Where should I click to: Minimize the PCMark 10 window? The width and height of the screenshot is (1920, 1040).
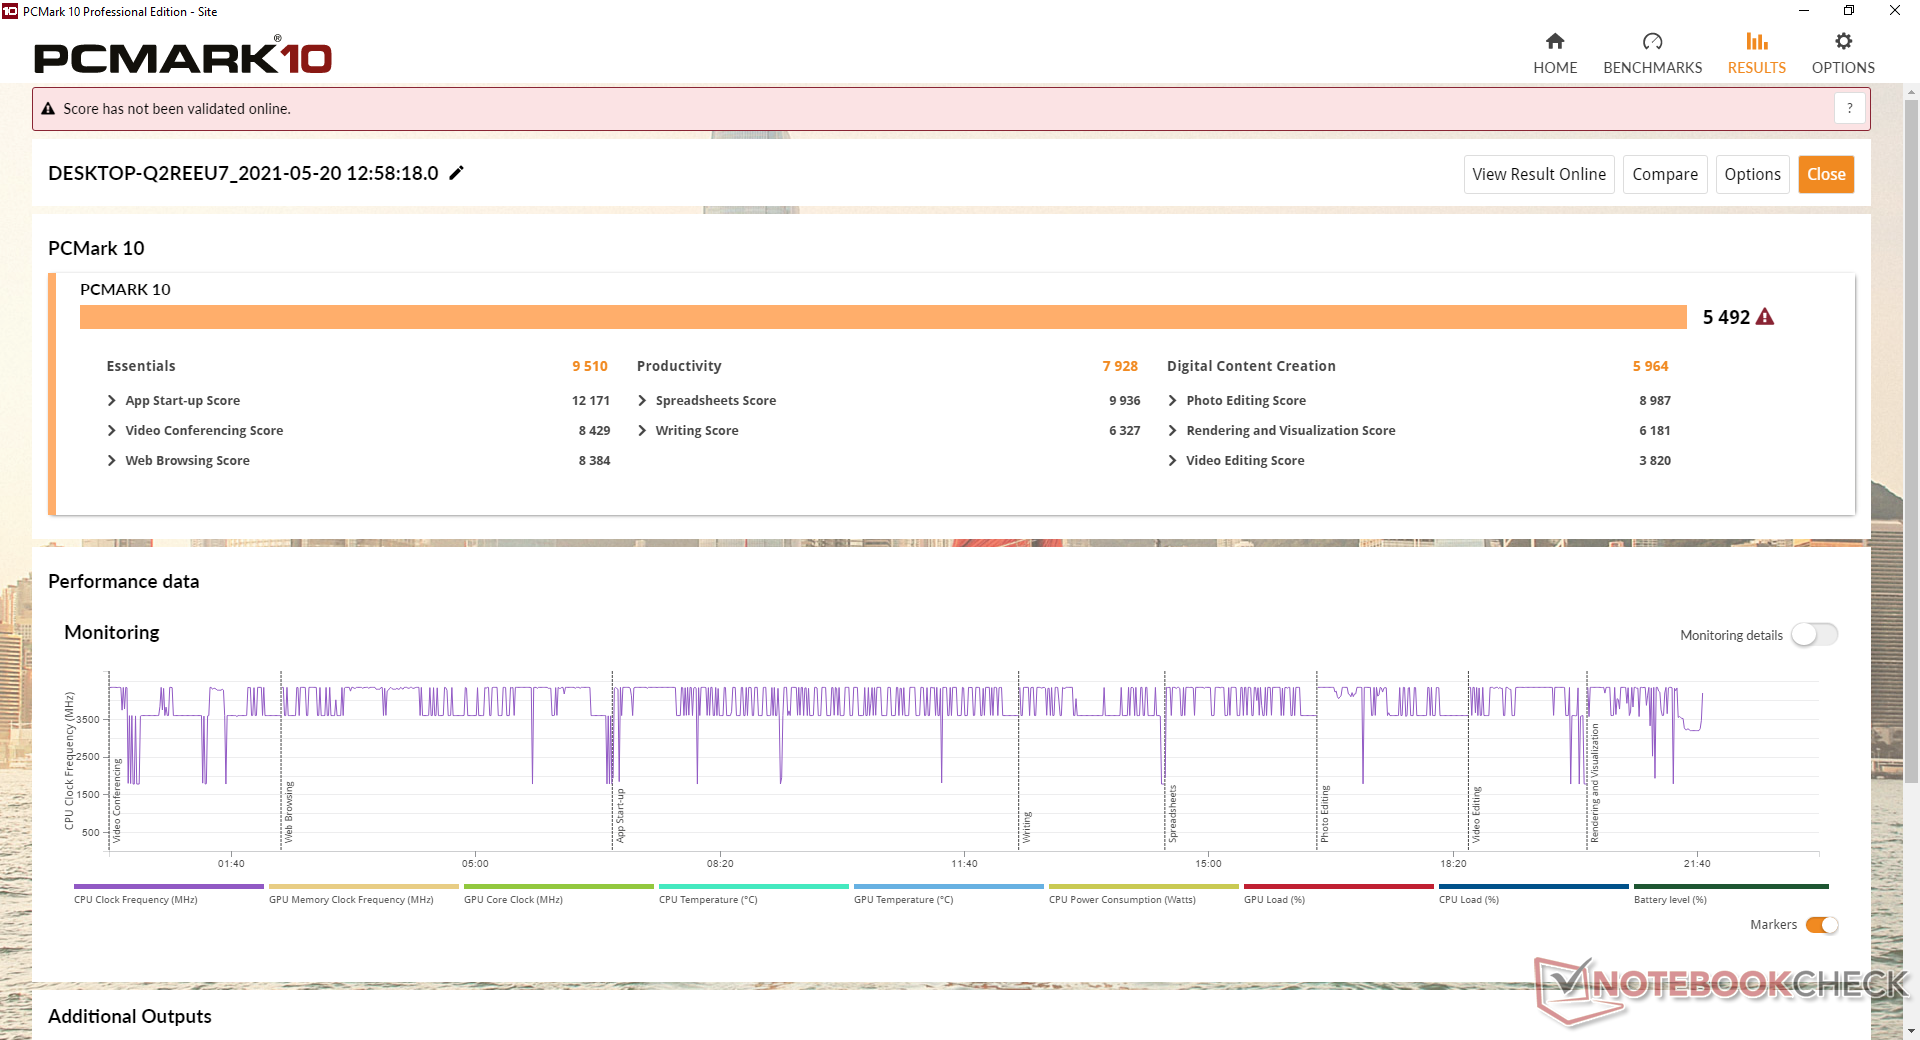pos(1803,11)
